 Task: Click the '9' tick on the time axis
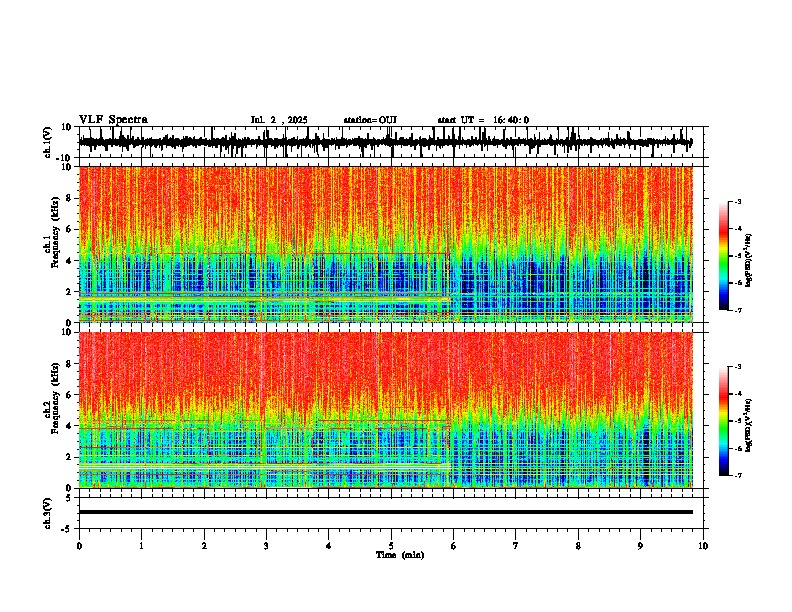[x=640, y=546]
